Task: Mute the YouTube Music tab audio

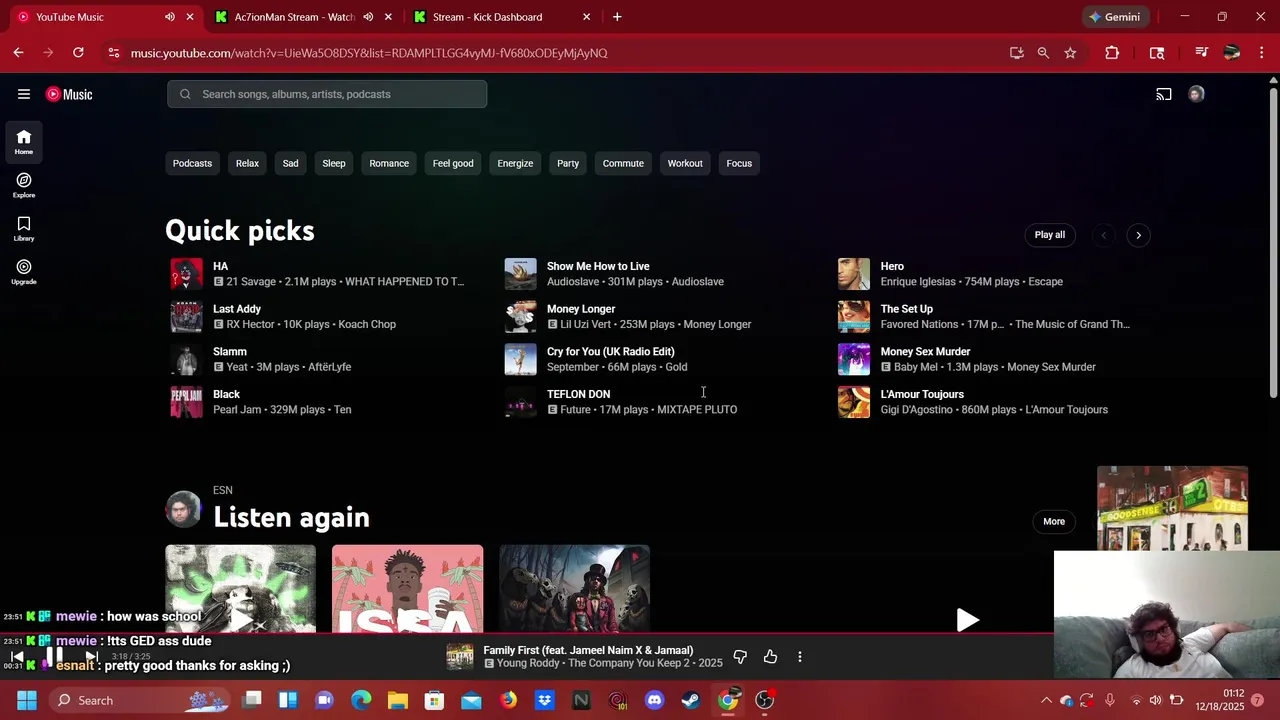Action: click(170, 17)
